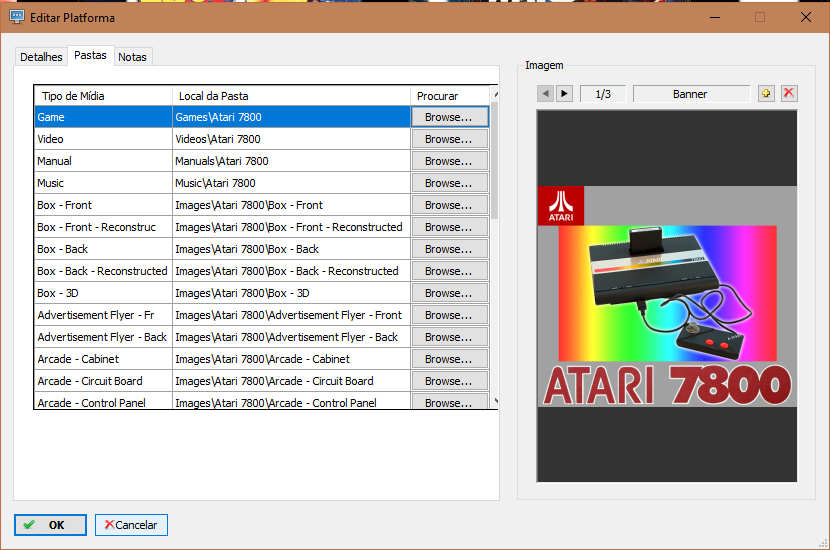Browse for Arcade - Circuit Board folder
This screenshot has height=550, width=830.
click(x=449, y=381)
